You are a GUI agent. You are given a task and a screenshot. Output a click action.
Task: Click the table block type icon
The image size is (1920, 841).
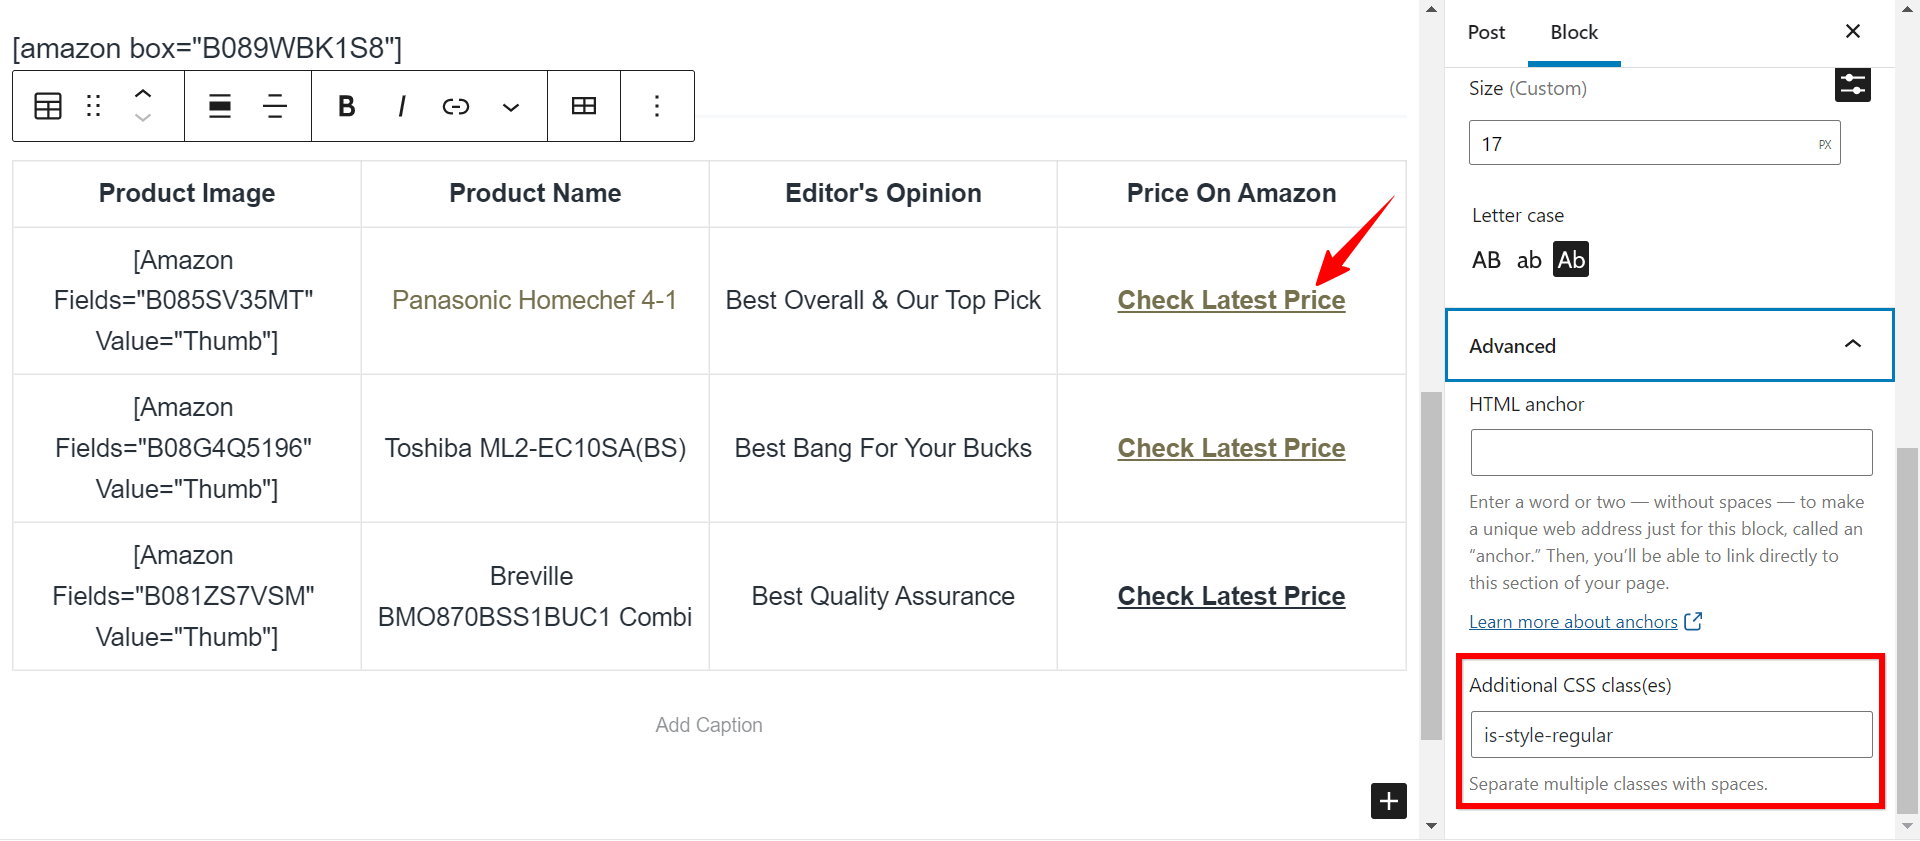pos(48,106)
